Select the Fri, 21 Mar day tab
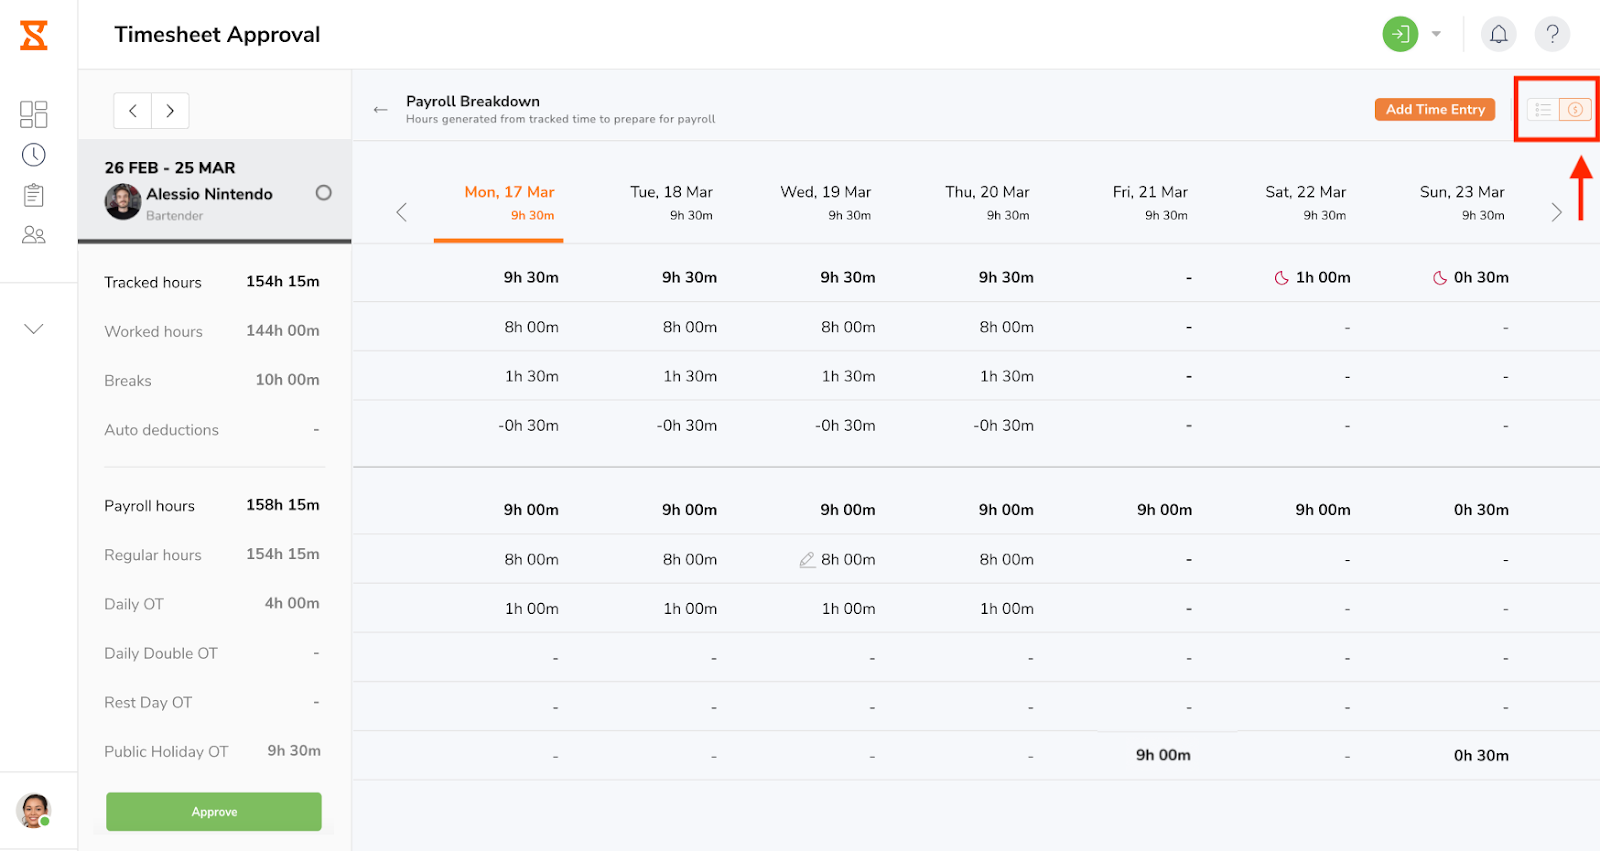The height and width of the screenshot is (851, 1600). coord(1150,202)
